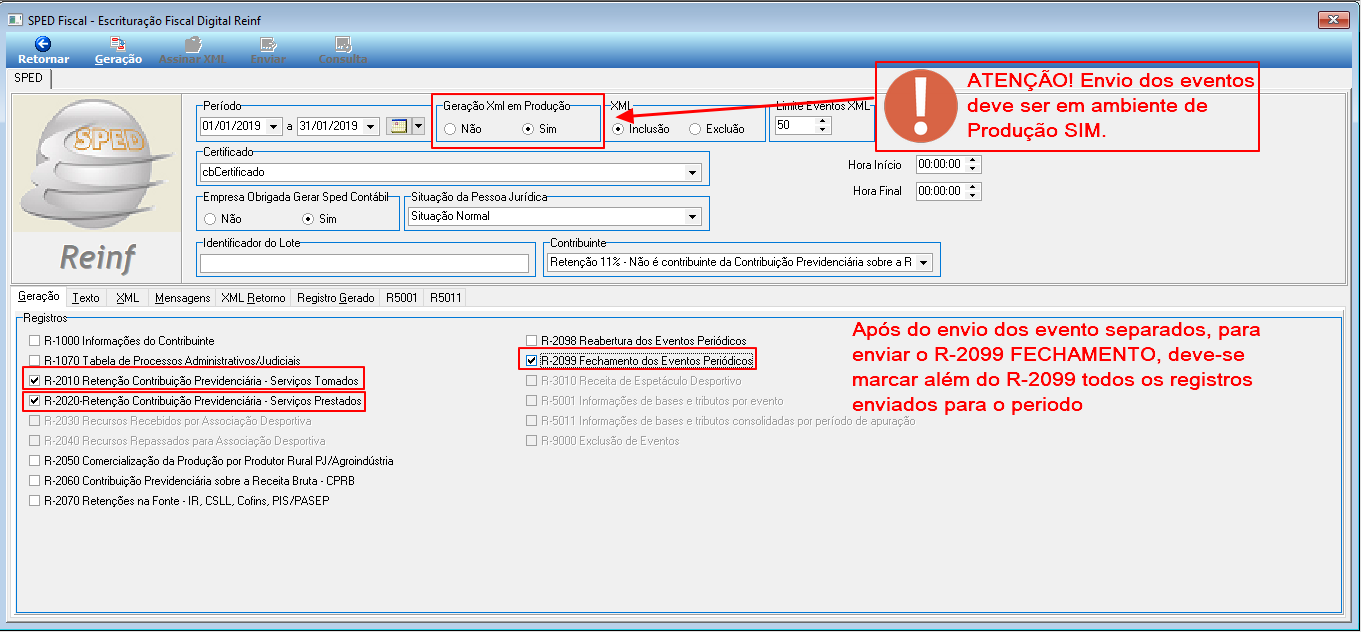This screenshot has height=632, width=1361.
Task: Select Sim for Geração Xml em Produção
Action: coord(529,129)
